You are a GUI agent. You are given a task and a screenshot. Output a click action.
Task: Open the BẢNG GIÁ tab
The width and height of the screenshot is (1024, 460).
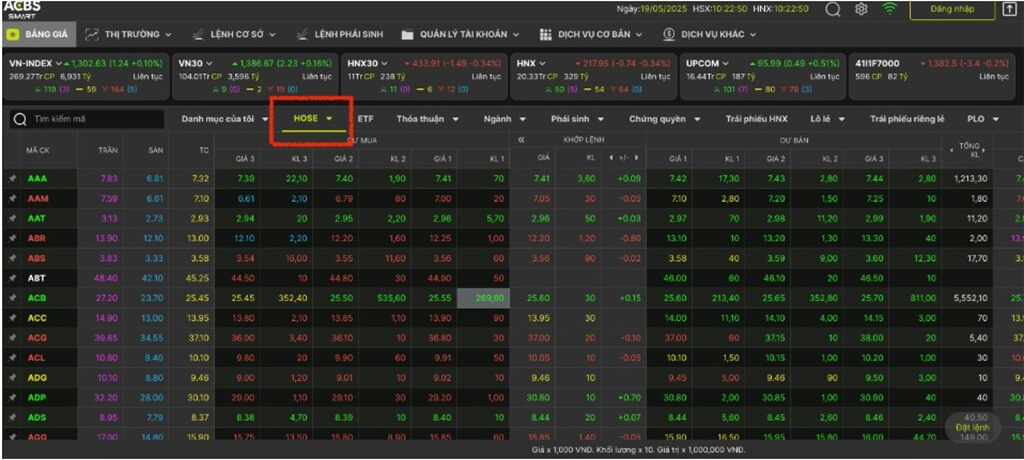(x=39, y=34)
